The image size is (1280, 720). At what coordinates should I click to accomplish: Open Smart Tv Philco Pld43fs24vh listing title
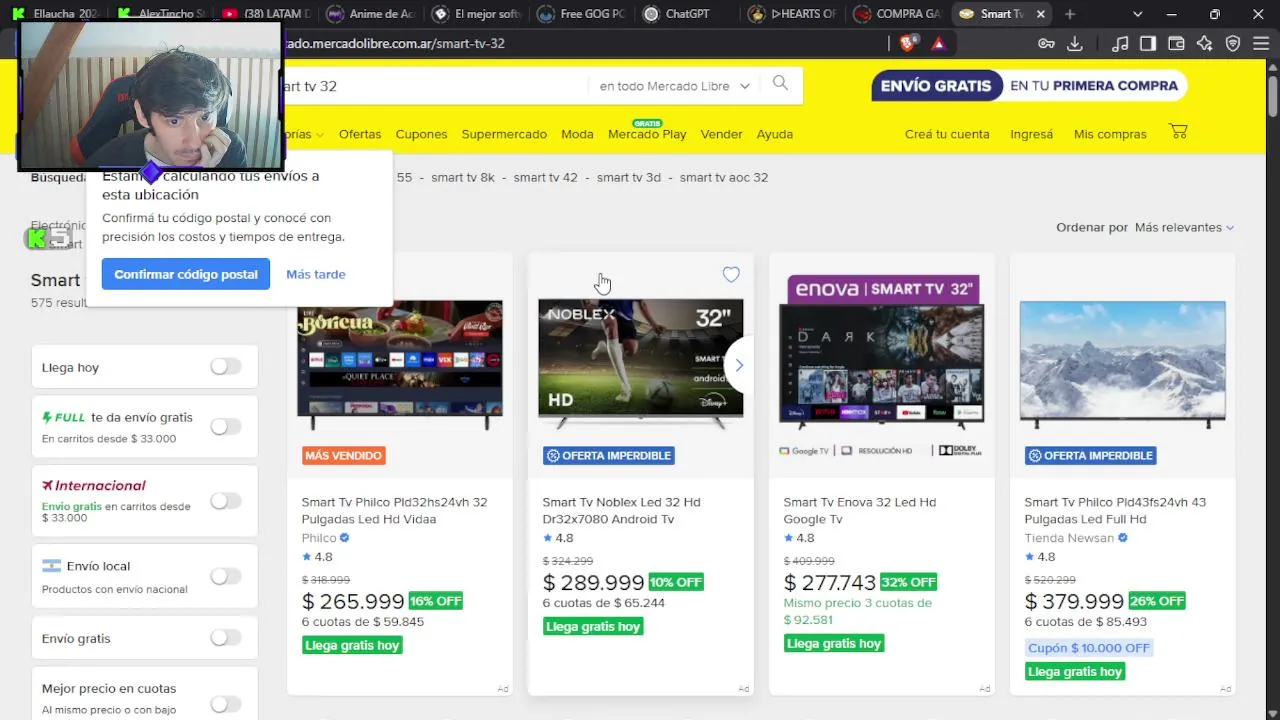coord(1115,510)
